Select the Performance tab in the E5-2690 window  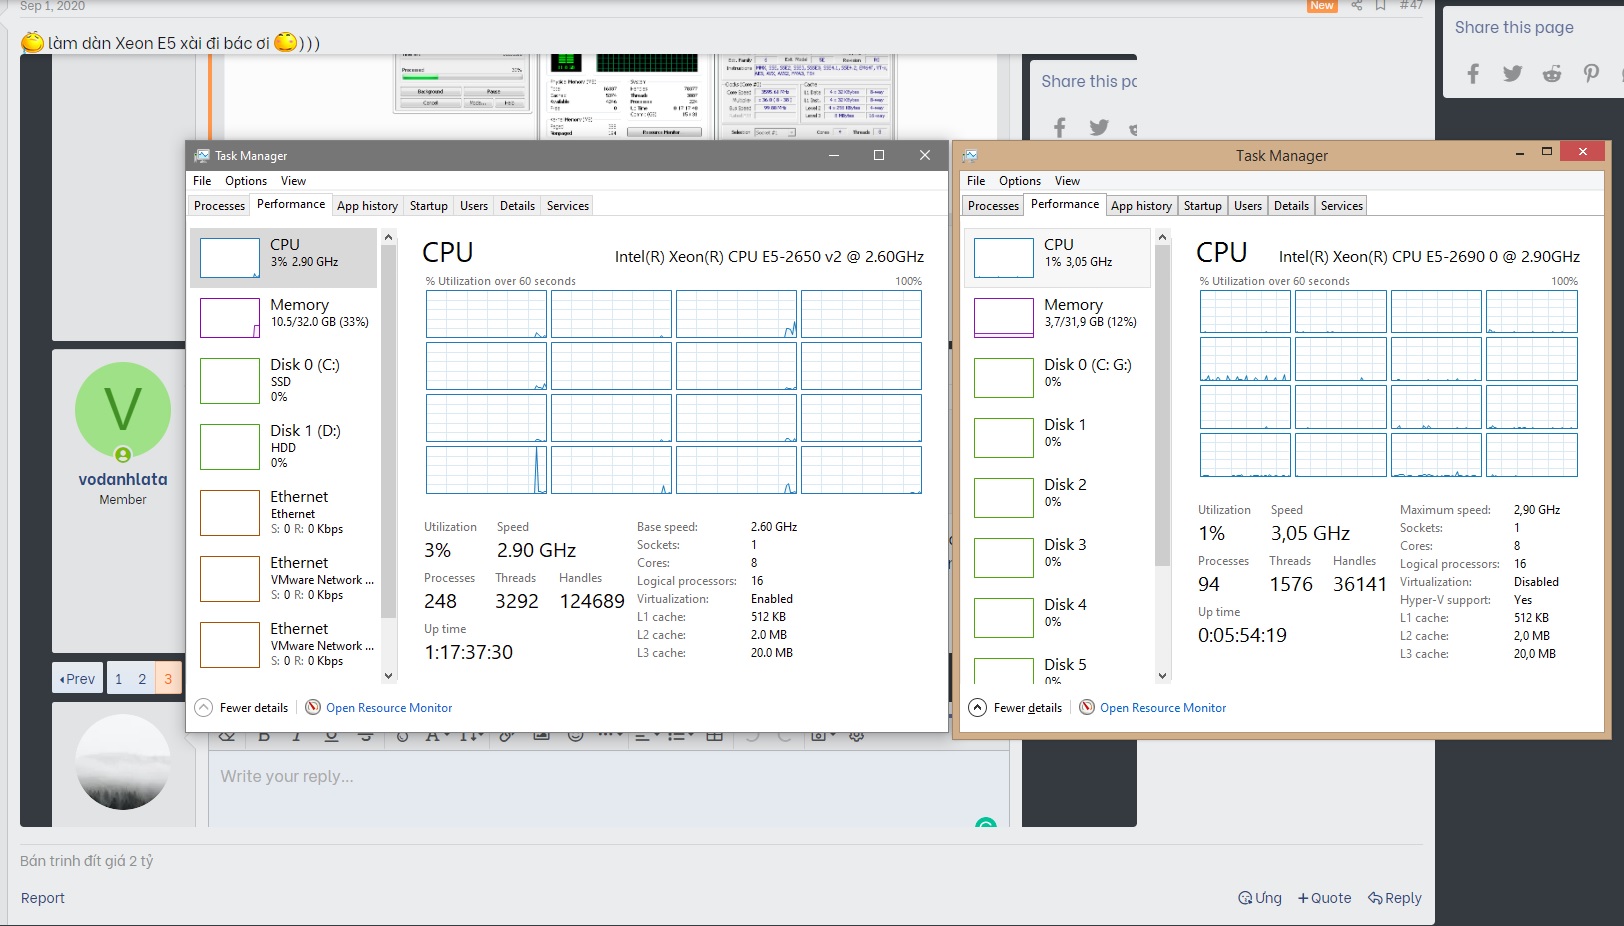[x=1065, y=204]
